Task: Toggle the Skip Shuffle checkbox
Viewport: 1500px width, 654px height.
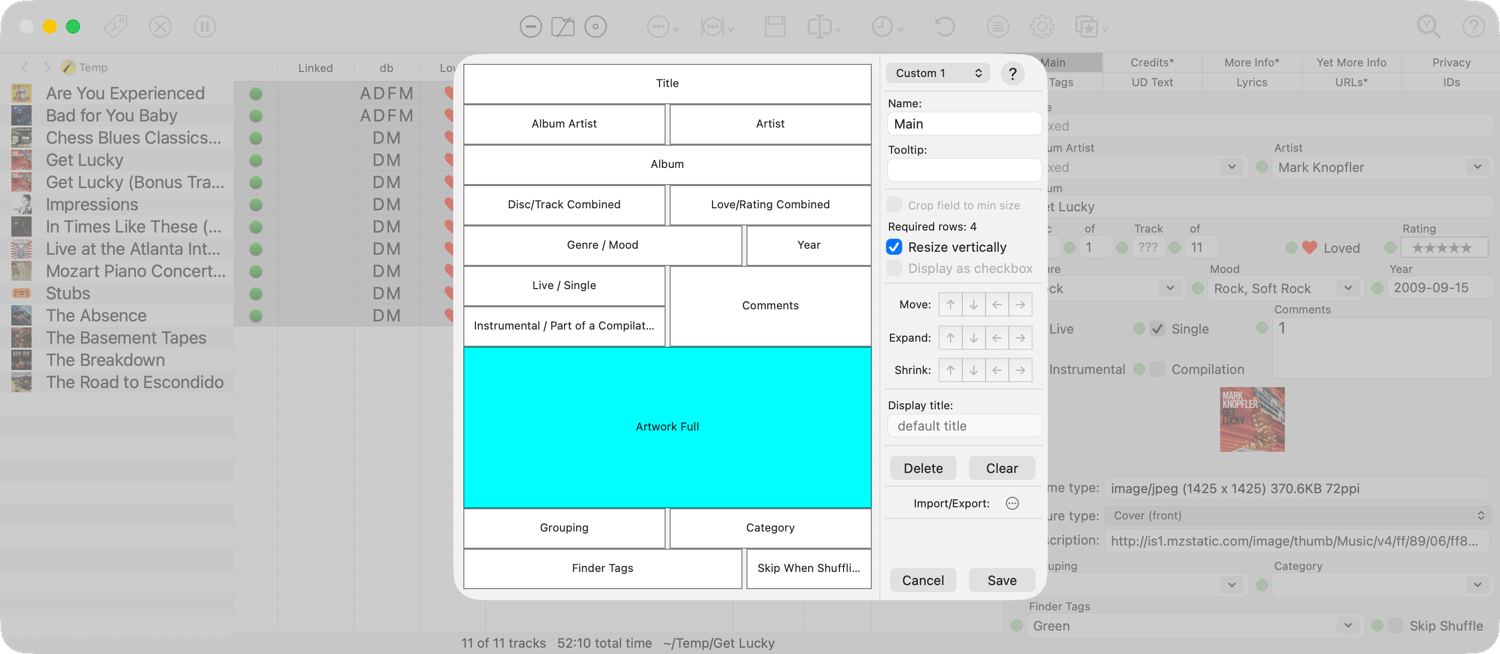Action: (x=1395, y=626)
